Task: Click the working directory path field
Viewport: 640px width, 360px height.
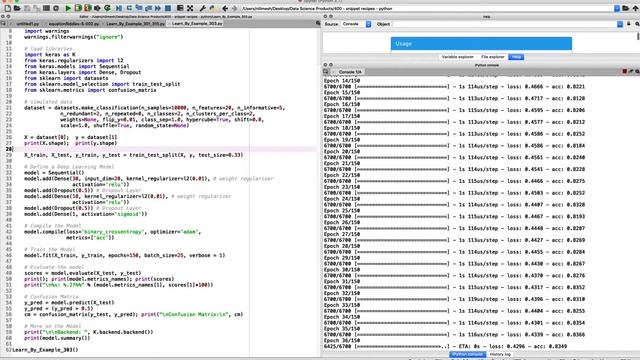Action: coord(427,8)
